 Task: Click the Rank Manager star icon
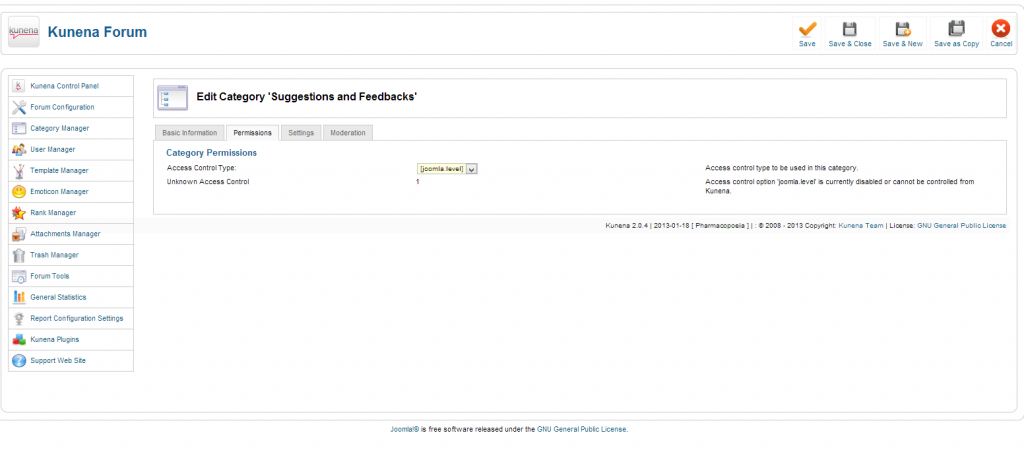pos(19,212)
